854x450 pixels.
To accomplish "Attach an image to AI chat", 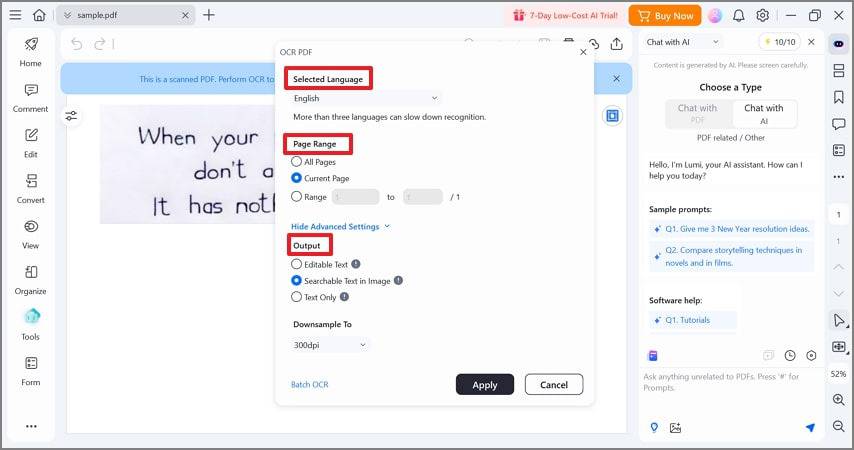I will pos(675,428).
